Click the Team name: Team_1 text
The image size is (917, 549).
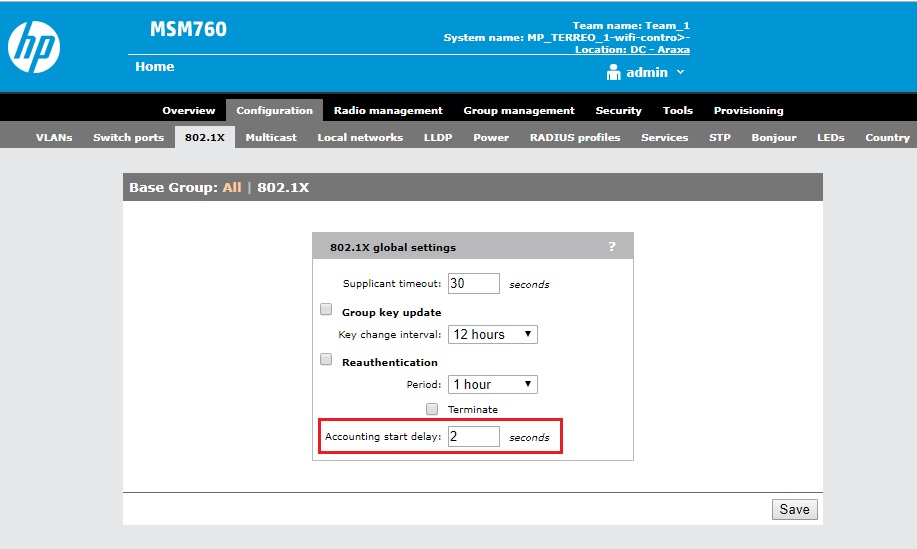point(631,25)
